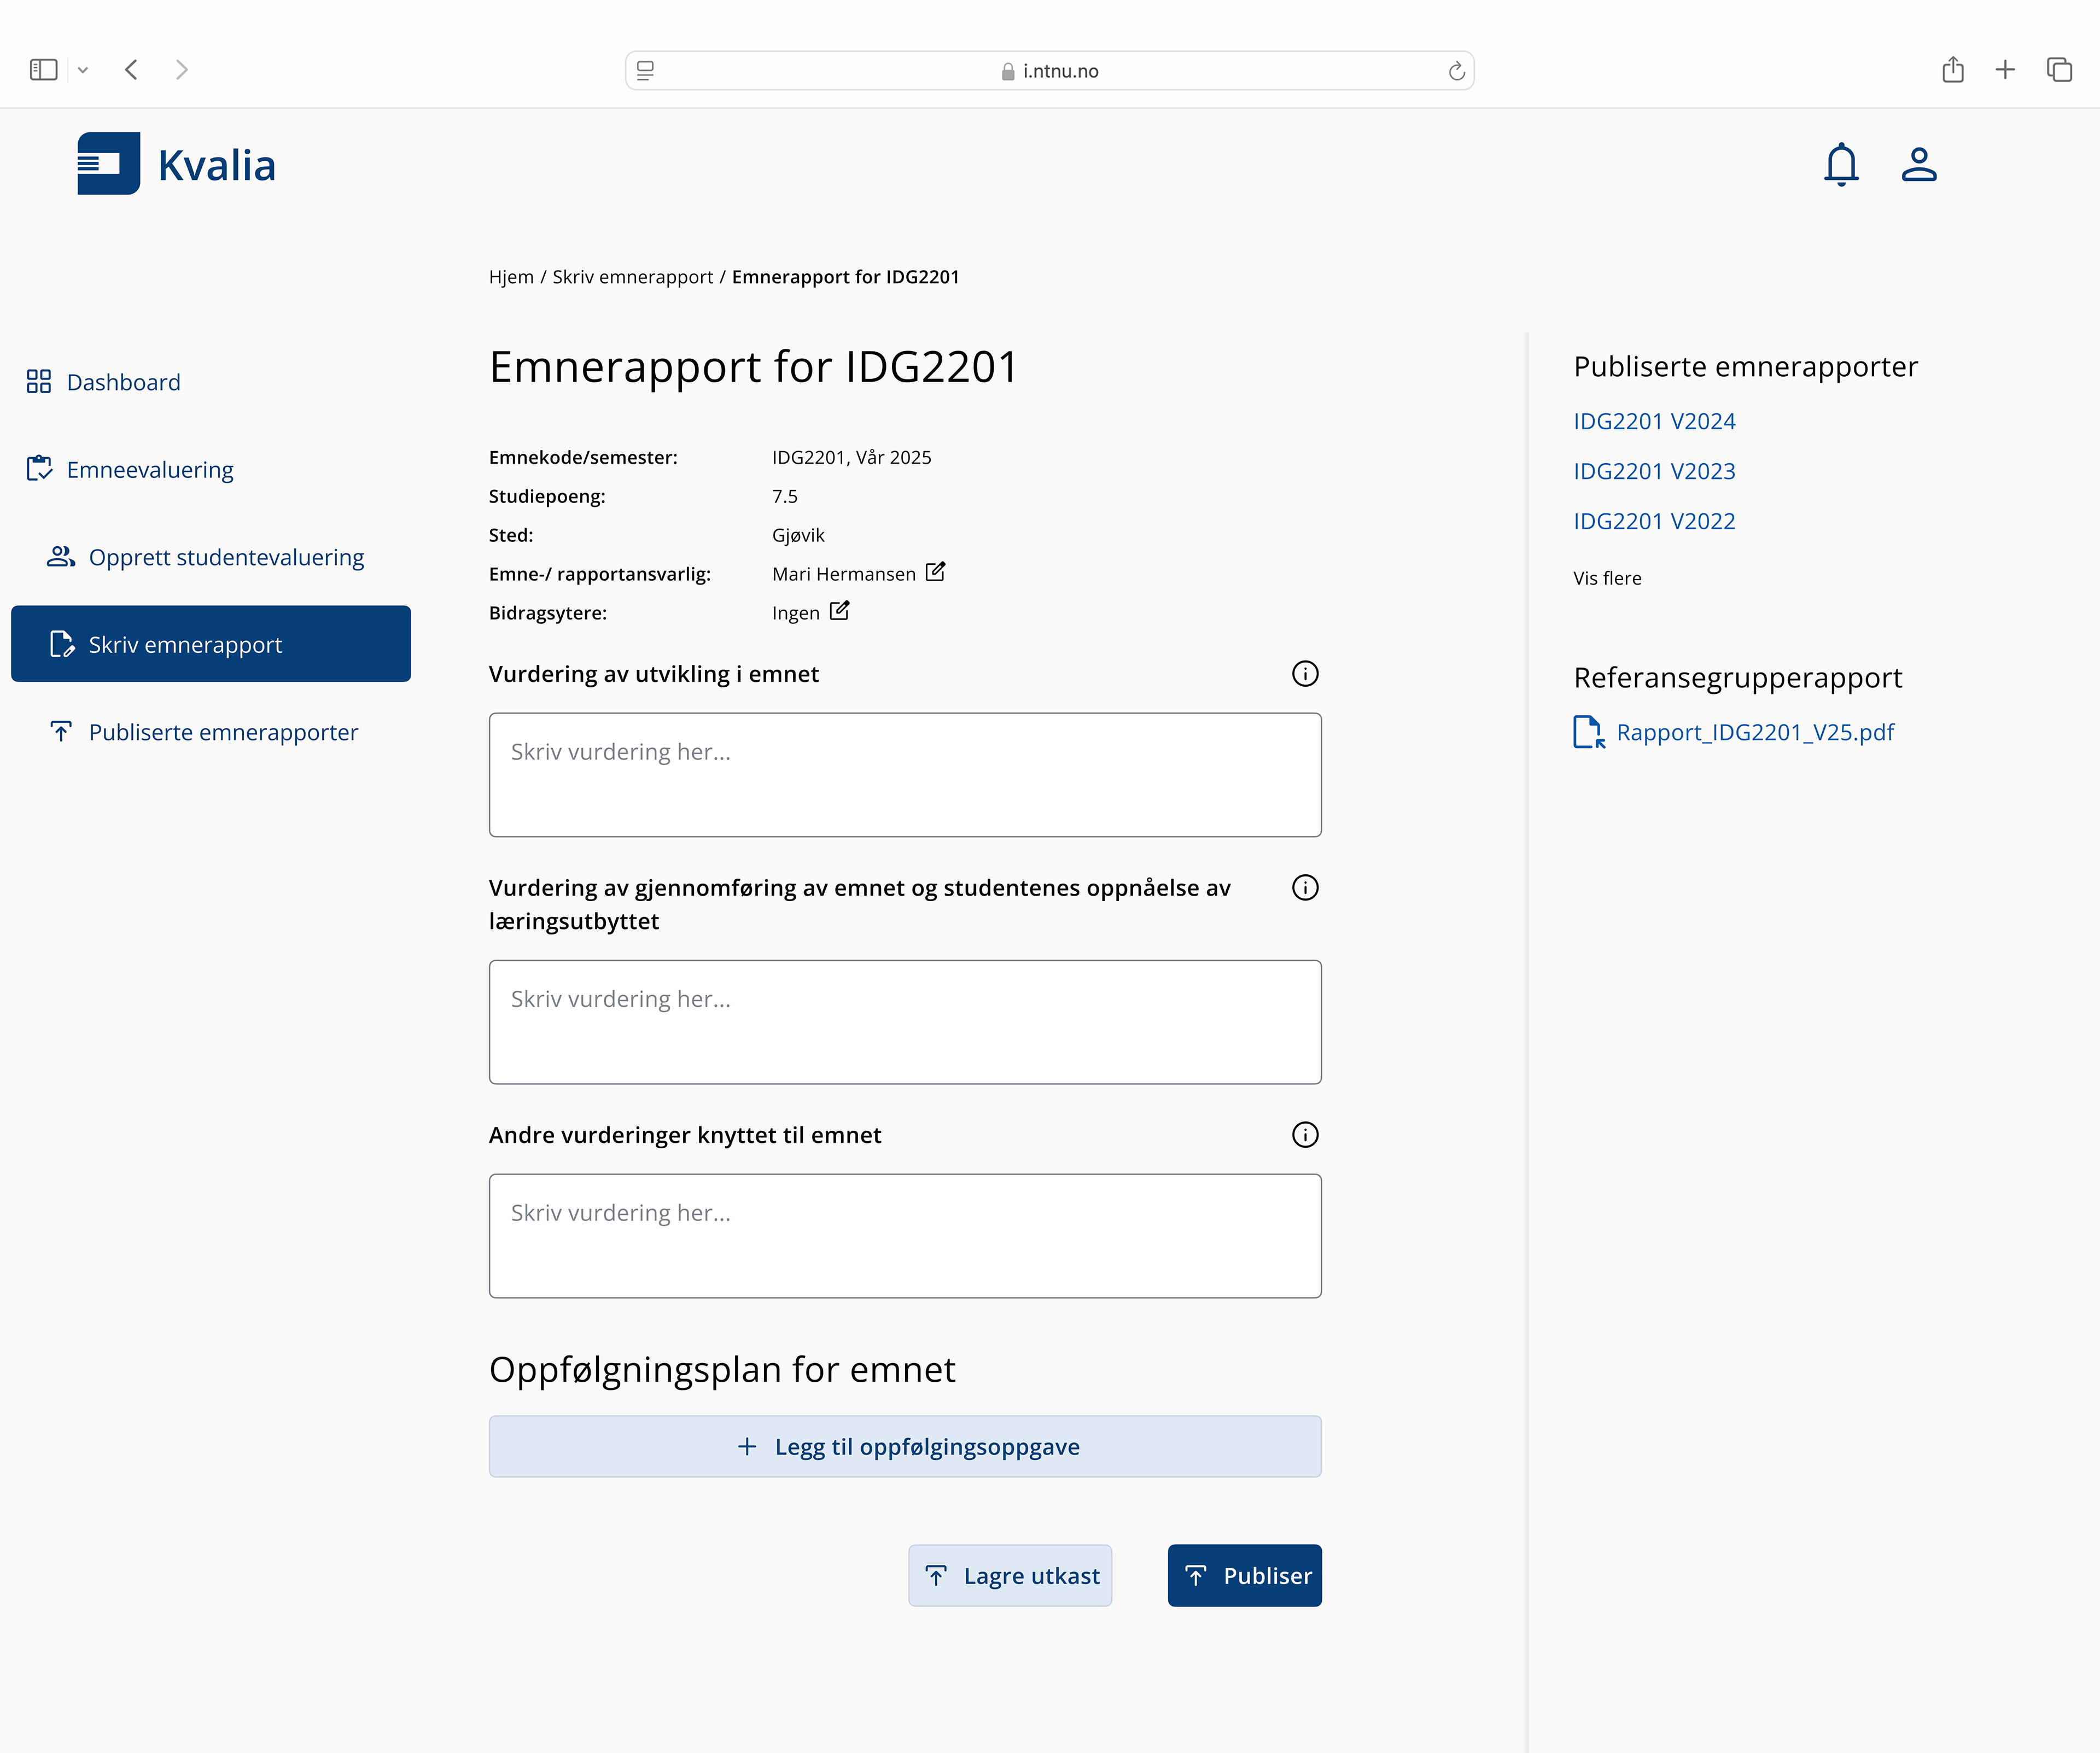Viewport: 2100px width, 1753px height.
Task: Show info for gjennomføring av emnet section
Action: click(x=1305, y=888)
